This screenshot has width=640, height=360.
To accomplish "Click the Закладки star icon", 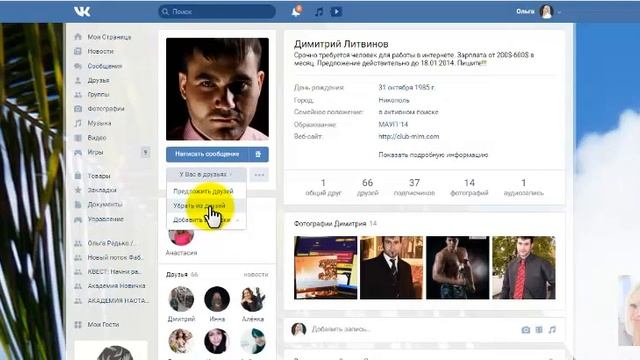I will 78,190.
